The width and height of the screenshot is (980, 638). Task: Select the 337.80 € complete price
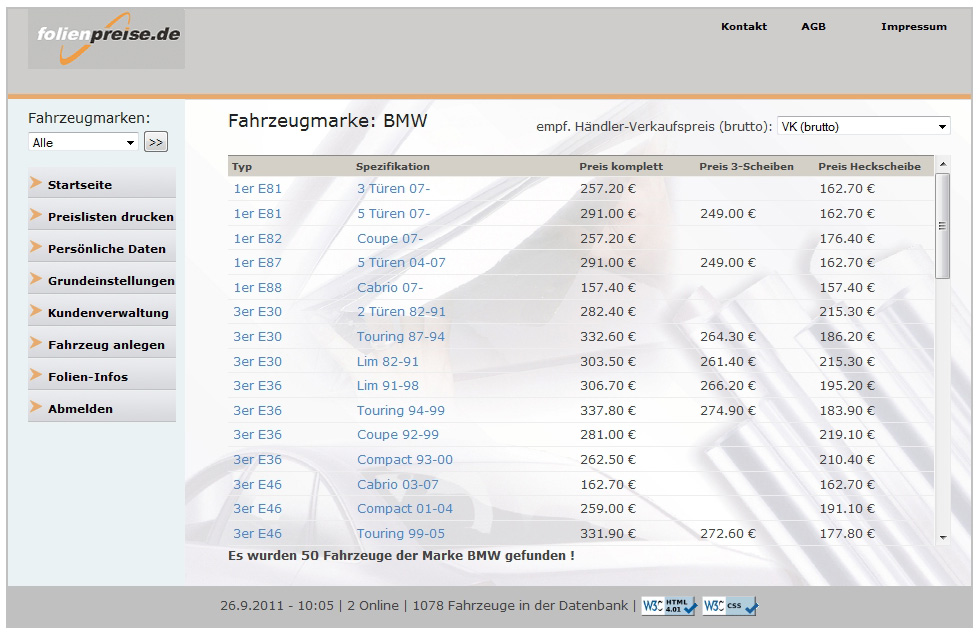coord(608,411)
